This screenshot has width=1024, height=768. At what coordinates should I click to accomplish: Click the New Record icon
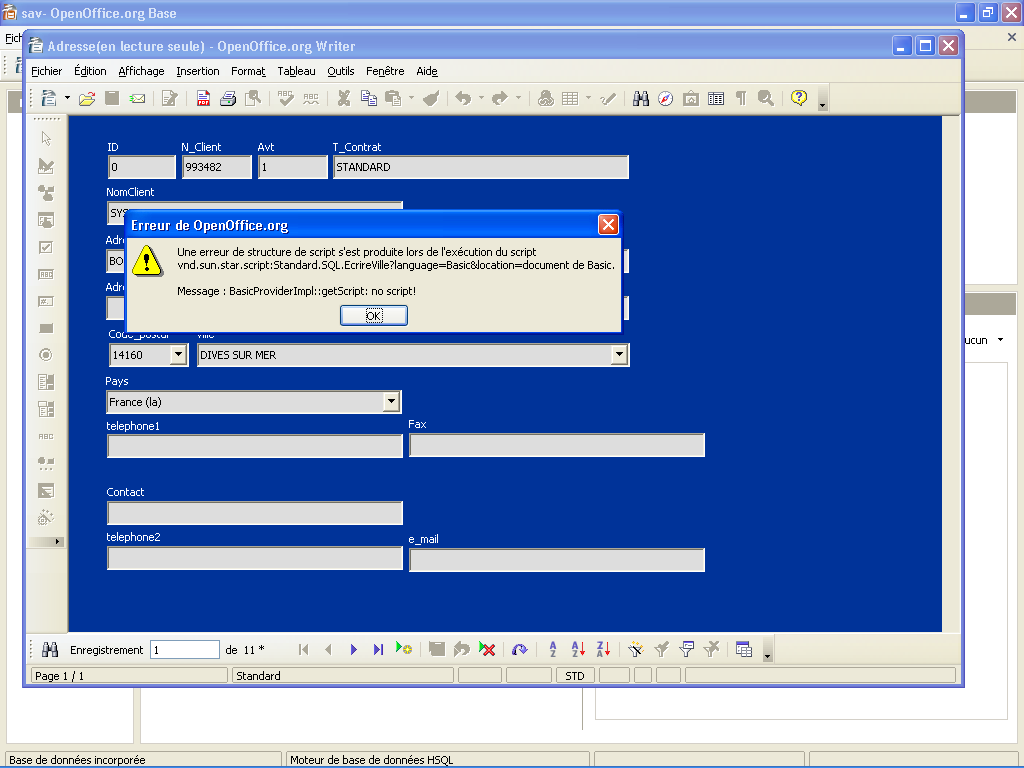404,649
